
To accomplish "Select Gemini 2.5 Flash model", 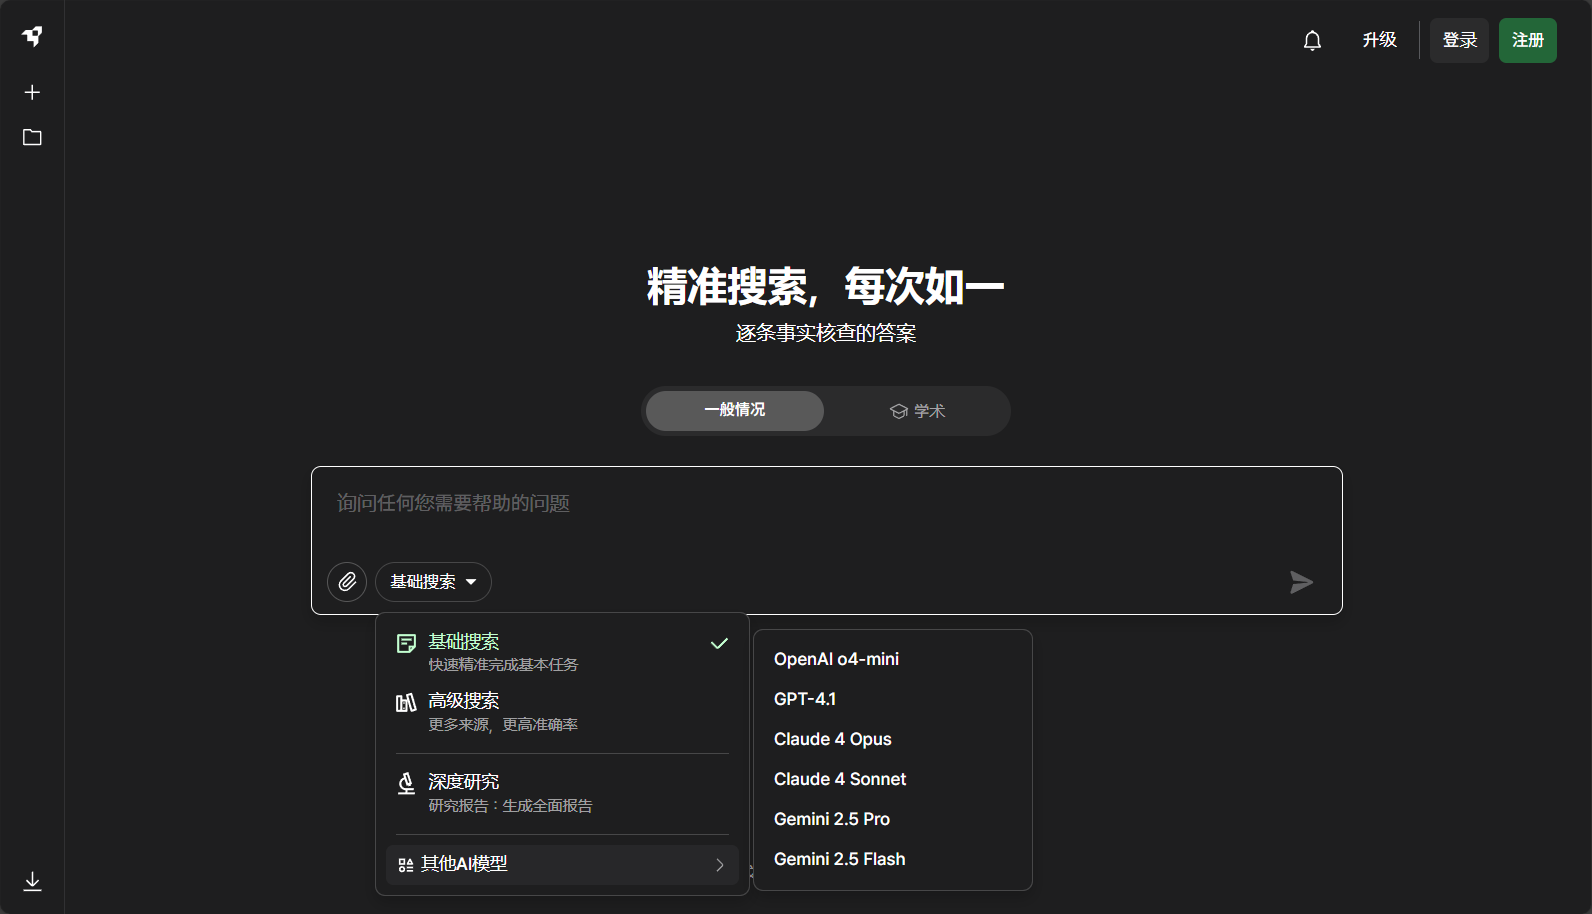I will tap(892, 859).
